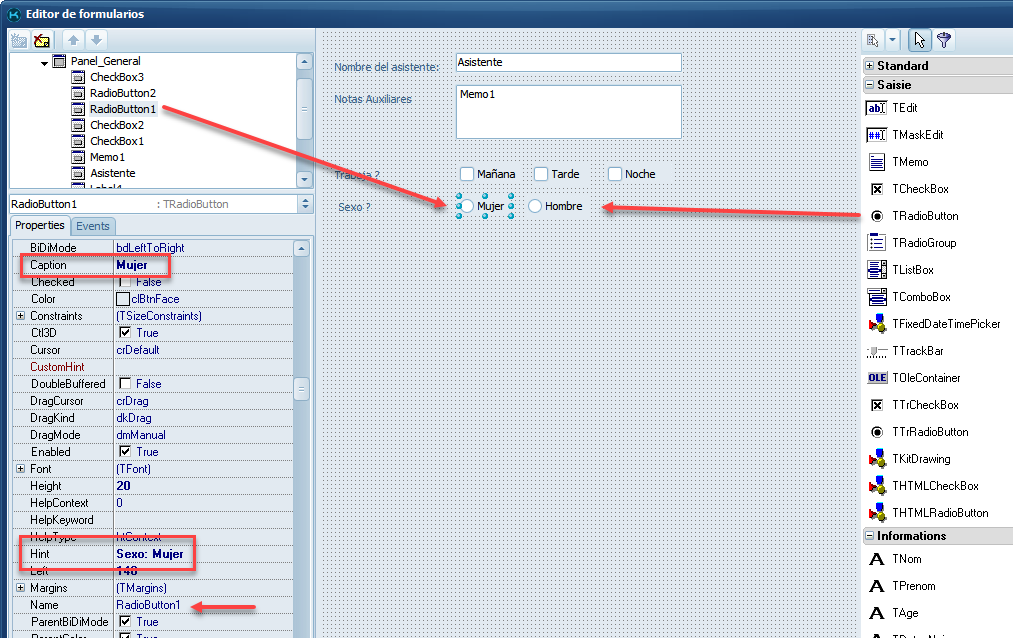Expand the Standard palette category

[870, 66]
